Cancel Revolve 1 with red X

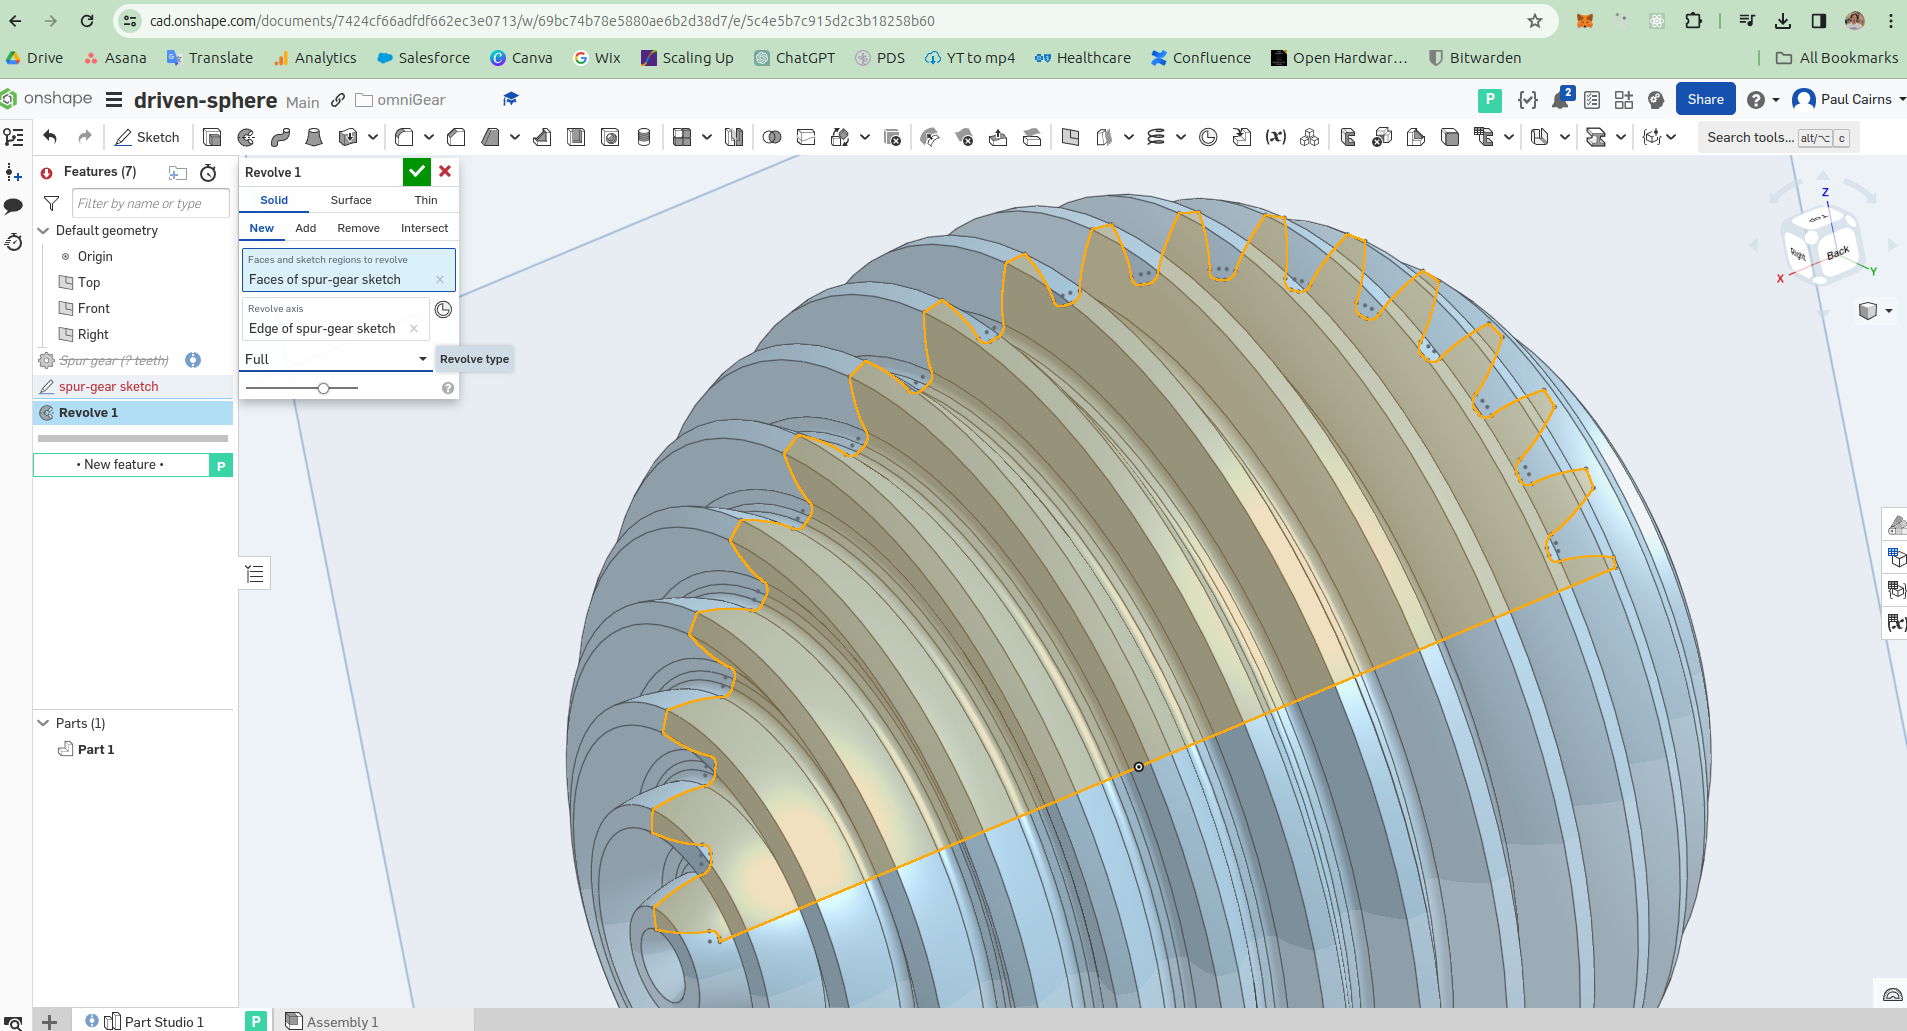click(x=445, y=172)
